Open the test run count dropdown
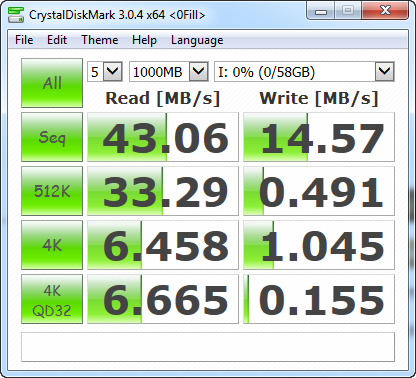 [105, 71]
